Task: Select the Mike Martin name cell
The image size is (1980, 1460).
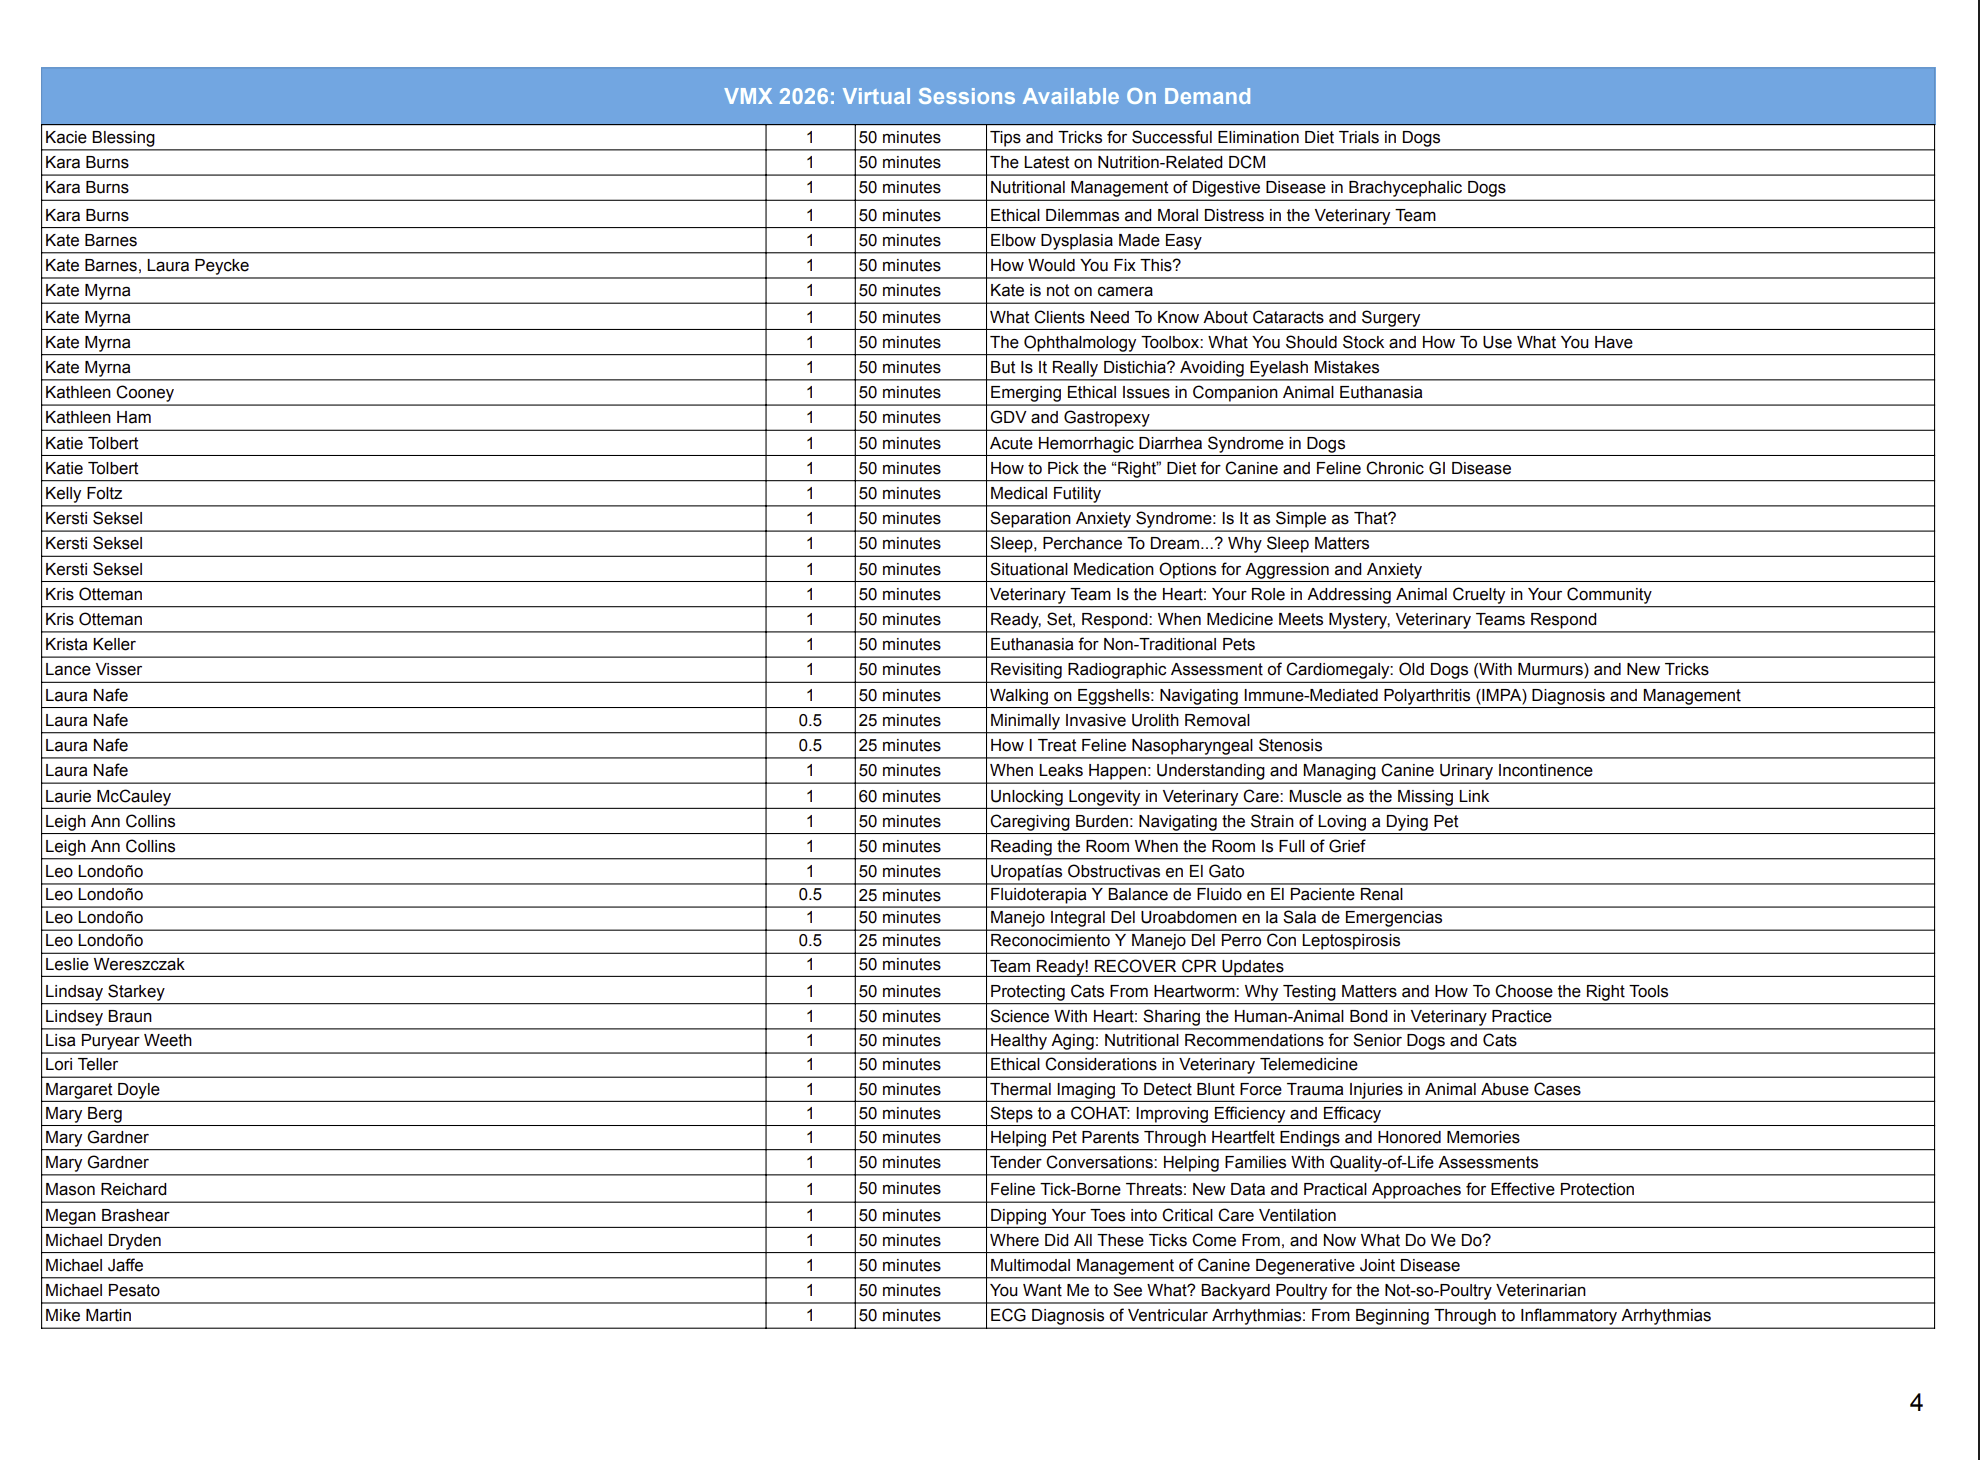Action: pos(88,1316)
